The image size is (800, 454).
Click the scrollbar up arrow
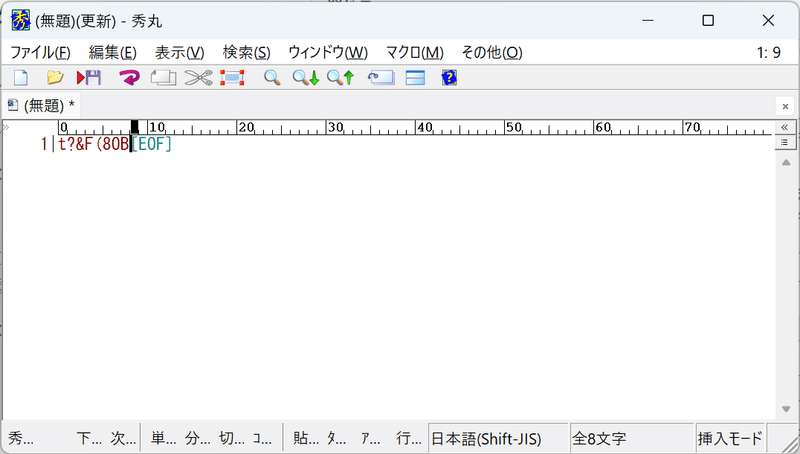(786, 162)
